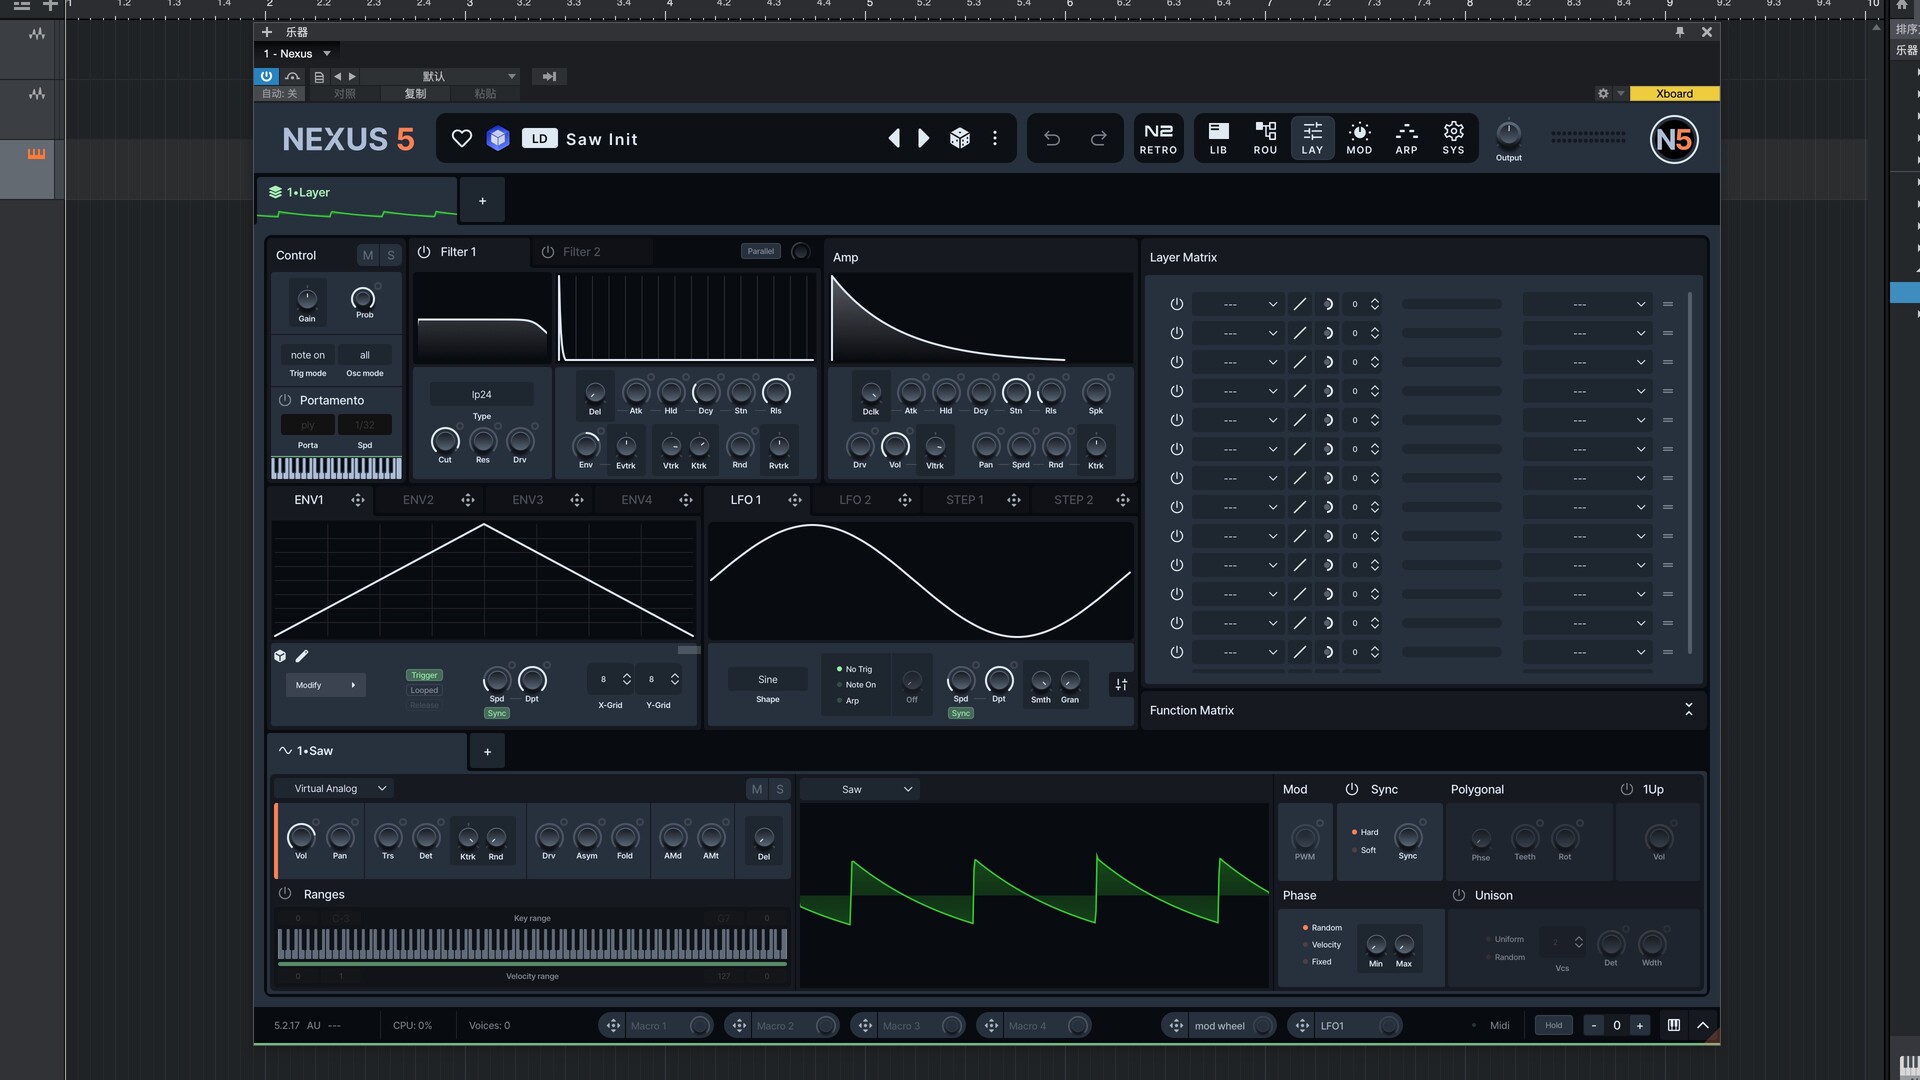Go to the previous preset arrow
The height and width of the screenshot is (1080, 1920).
pos(894,138)
